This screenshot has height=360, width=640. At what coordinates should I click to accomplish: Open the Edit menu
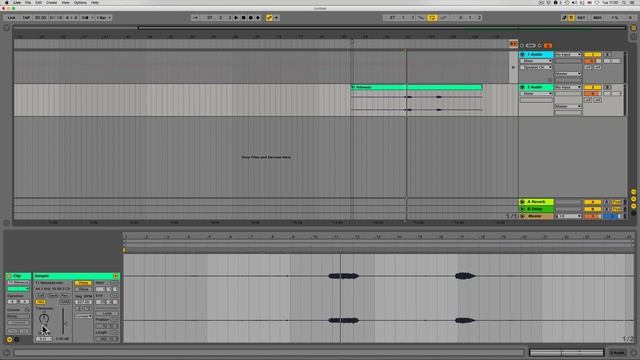click(38, 2)
